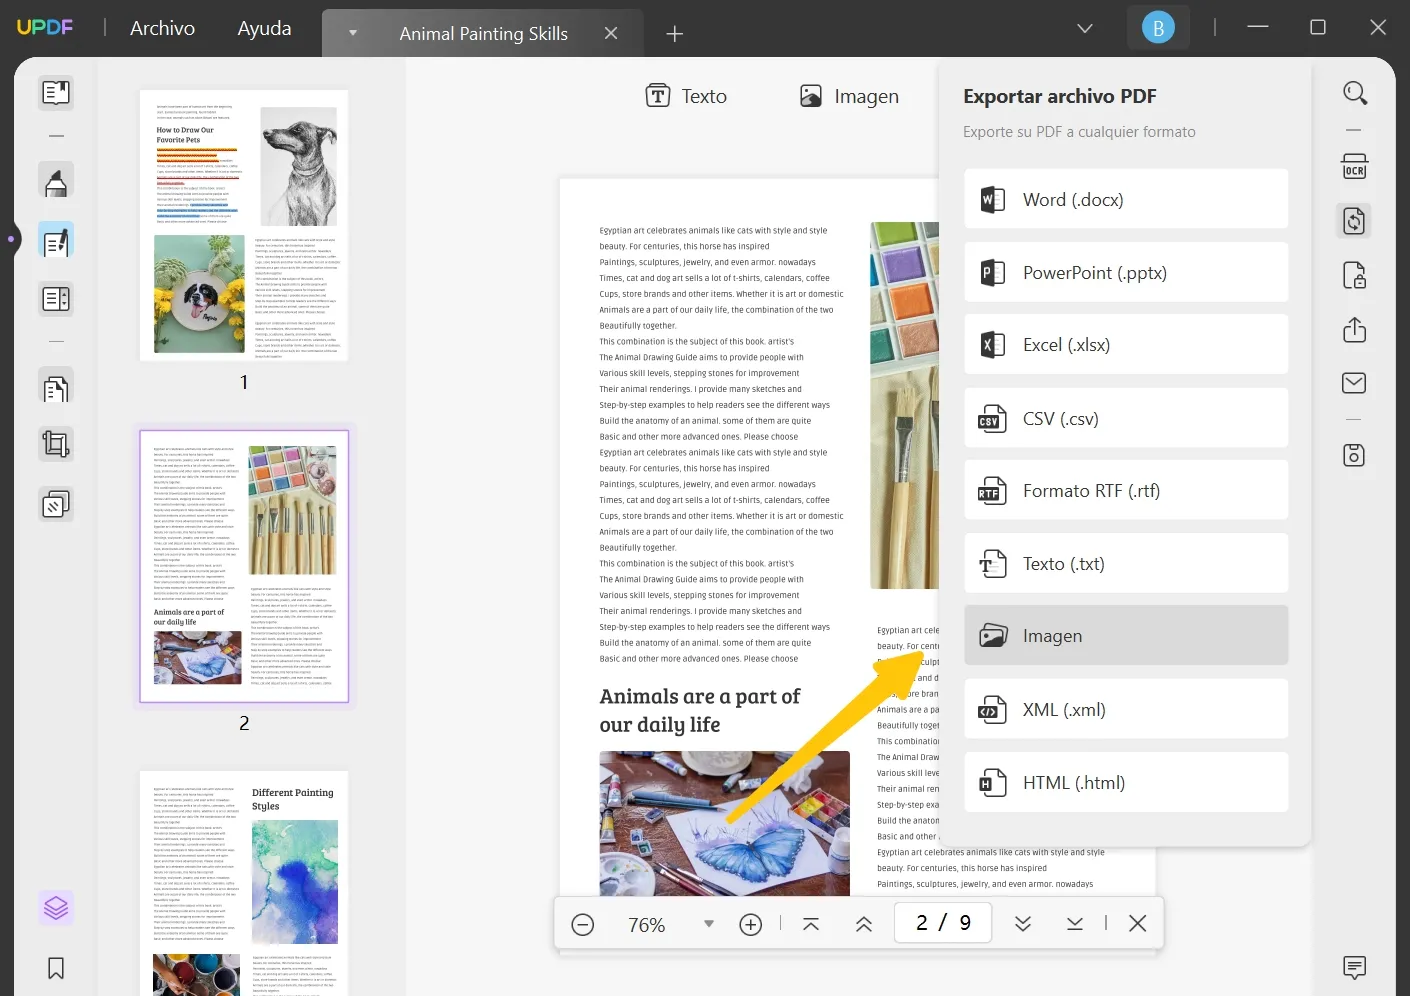Export as Texto (.txt)
Viewport: 1410px width, 996px height.
(x=1126, y=563)
